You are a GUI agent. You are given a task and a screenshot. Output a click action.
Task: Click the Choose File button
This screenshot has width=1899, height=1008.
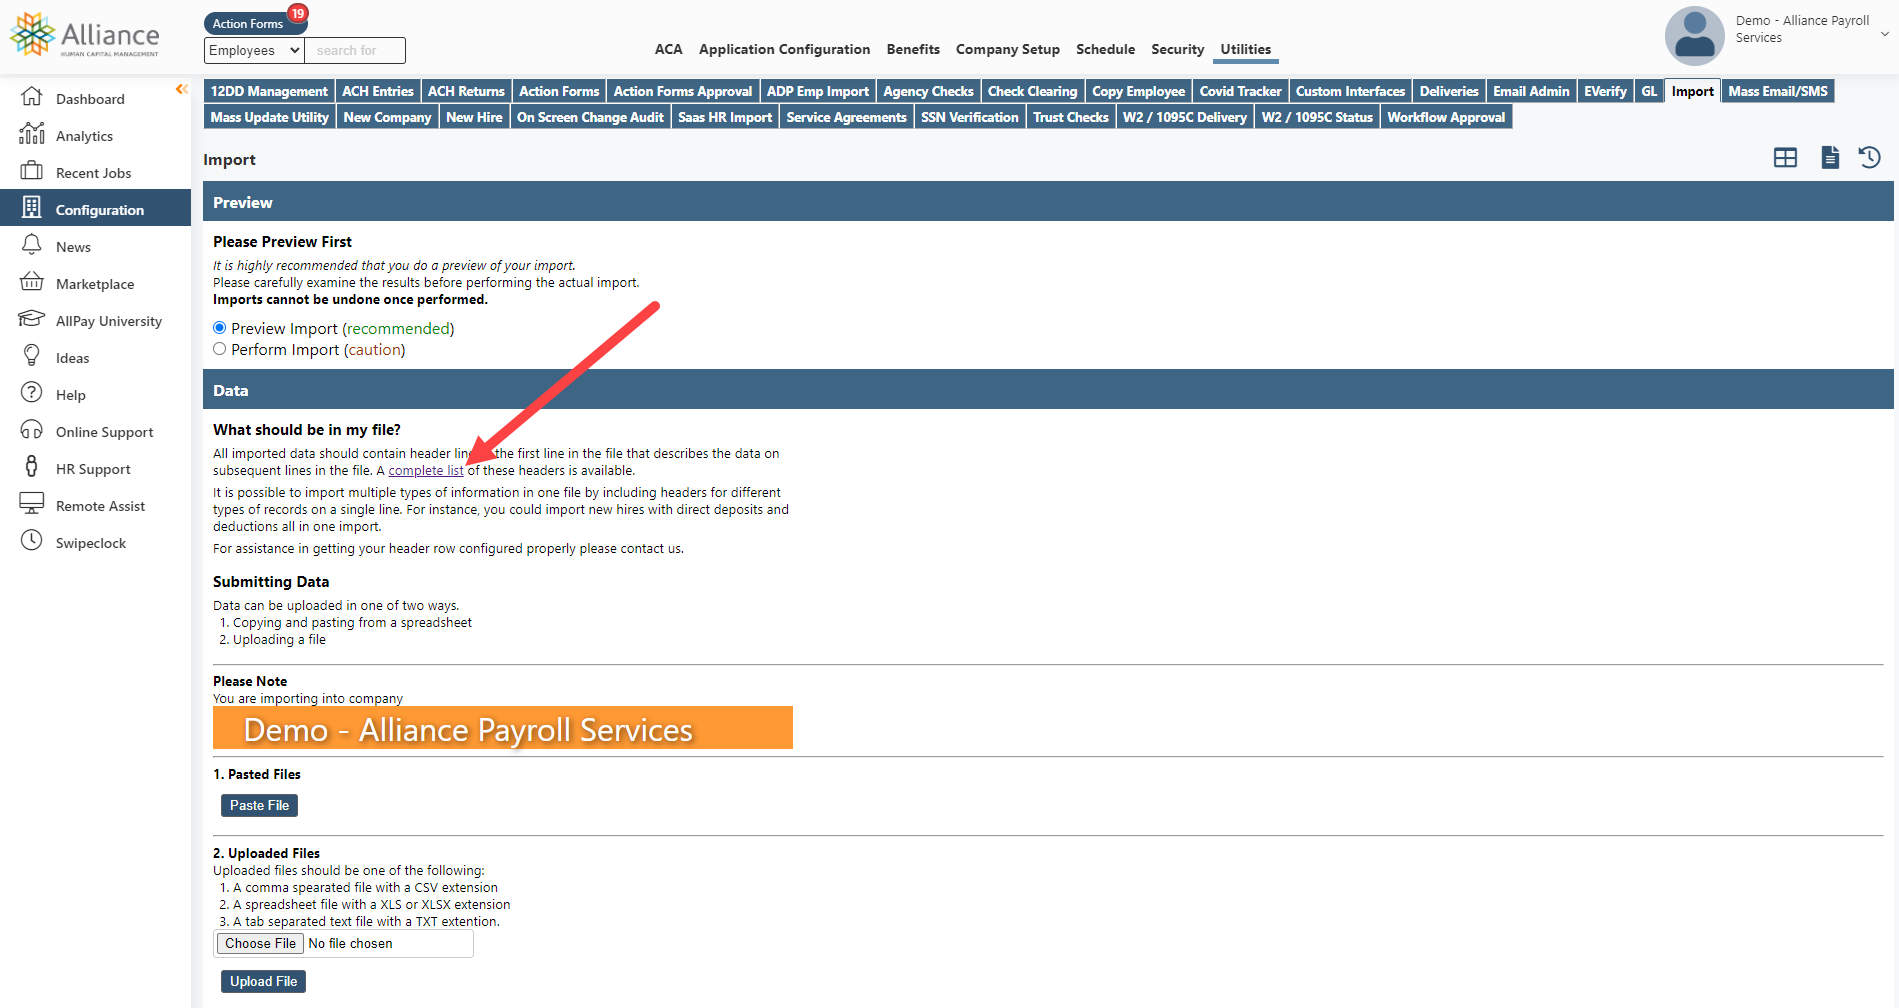260,943
